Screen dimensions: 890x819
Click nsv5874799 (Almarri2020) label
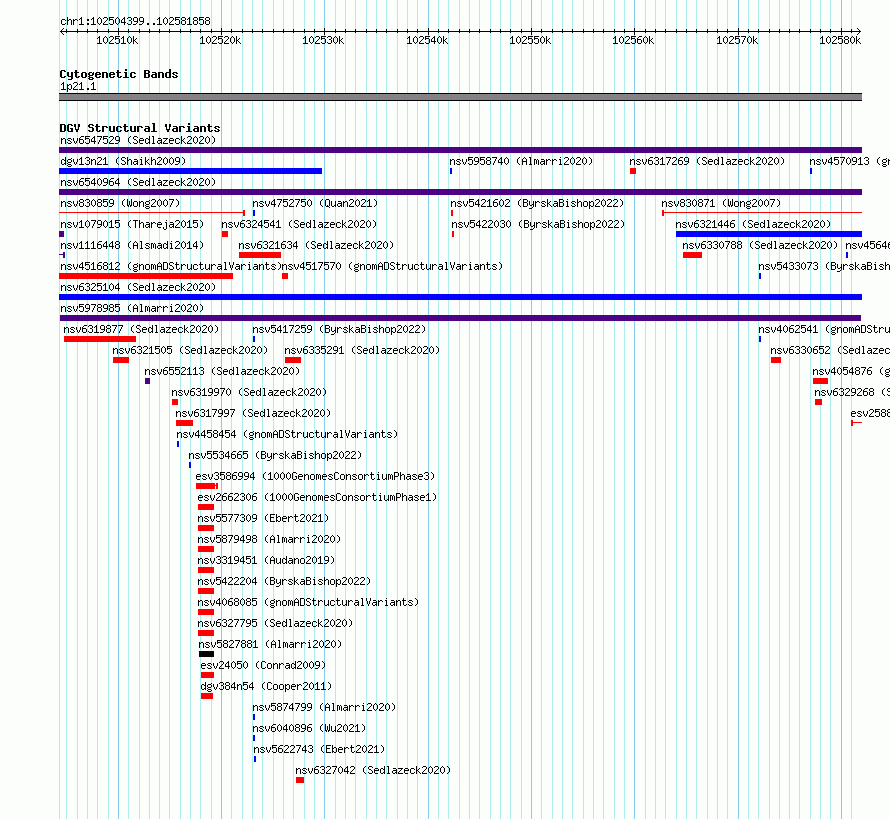324,707
